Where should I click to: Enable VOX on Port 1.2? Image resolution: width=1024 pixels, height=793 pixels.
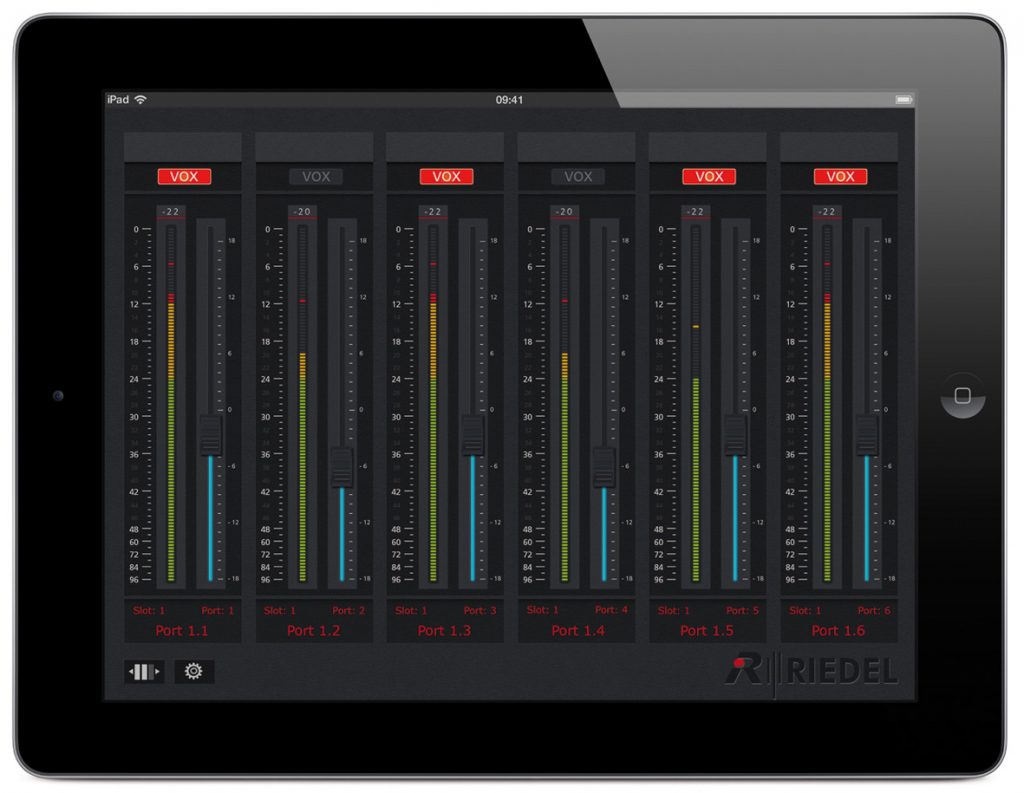315,177
